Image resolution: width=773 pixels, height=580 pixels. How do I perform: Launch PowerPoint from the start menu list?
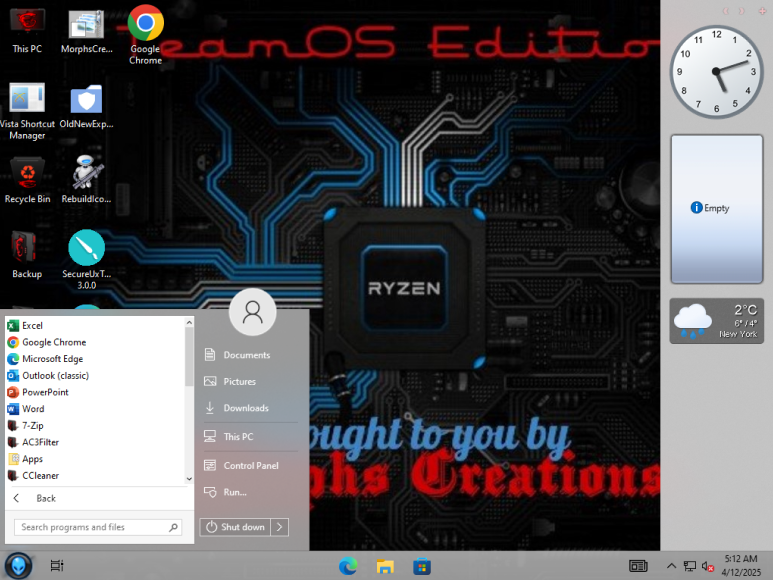click(96, 392)
